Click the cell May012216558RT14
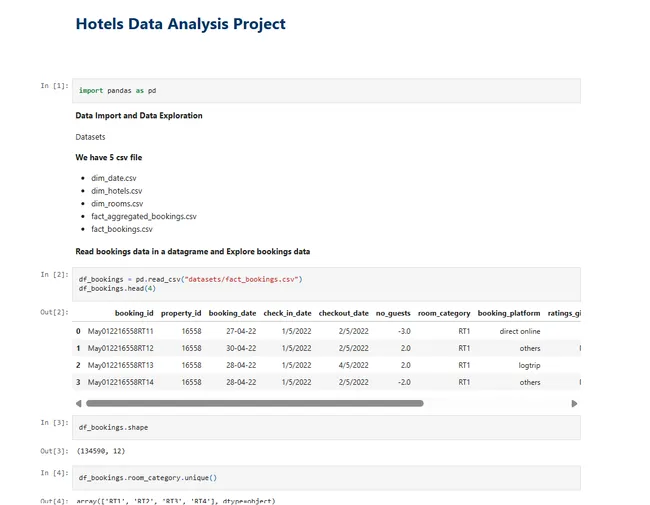650x505 pixels. (x=120, y=382)
